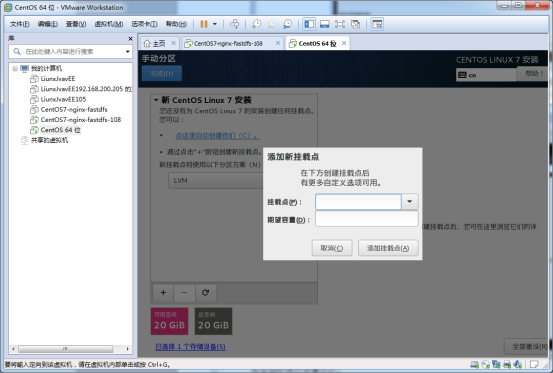Screen dimensions: 553x373
Task: Switch to the CentOS7-nginx-fastdfs-108 tab
Action: 228,43
